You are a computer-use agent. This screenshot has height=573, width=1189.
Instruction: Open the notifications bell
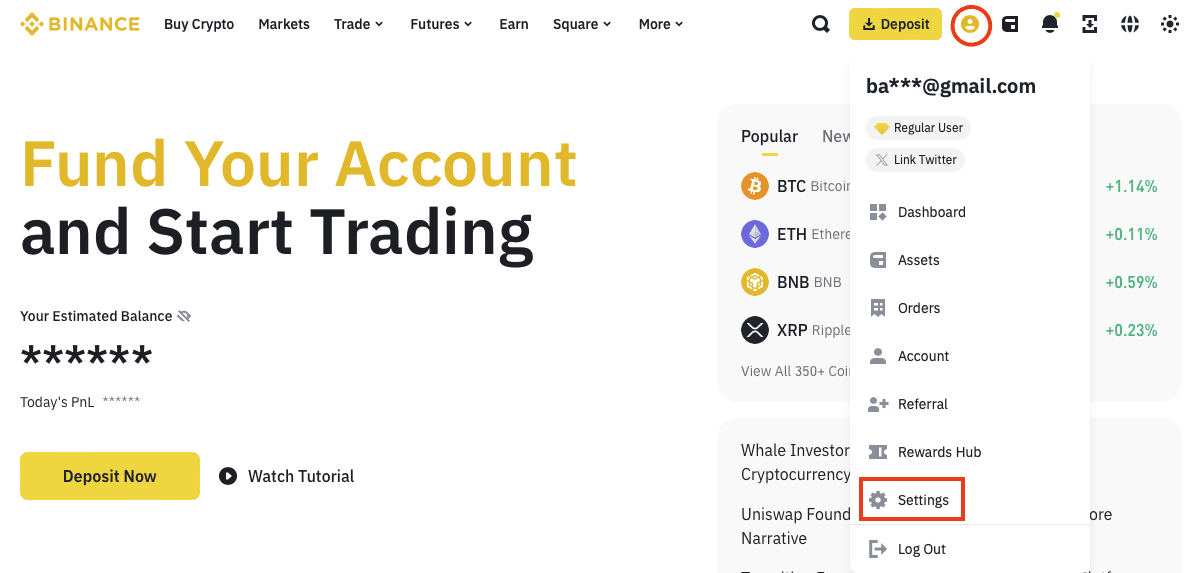(x=1050, y=24)
